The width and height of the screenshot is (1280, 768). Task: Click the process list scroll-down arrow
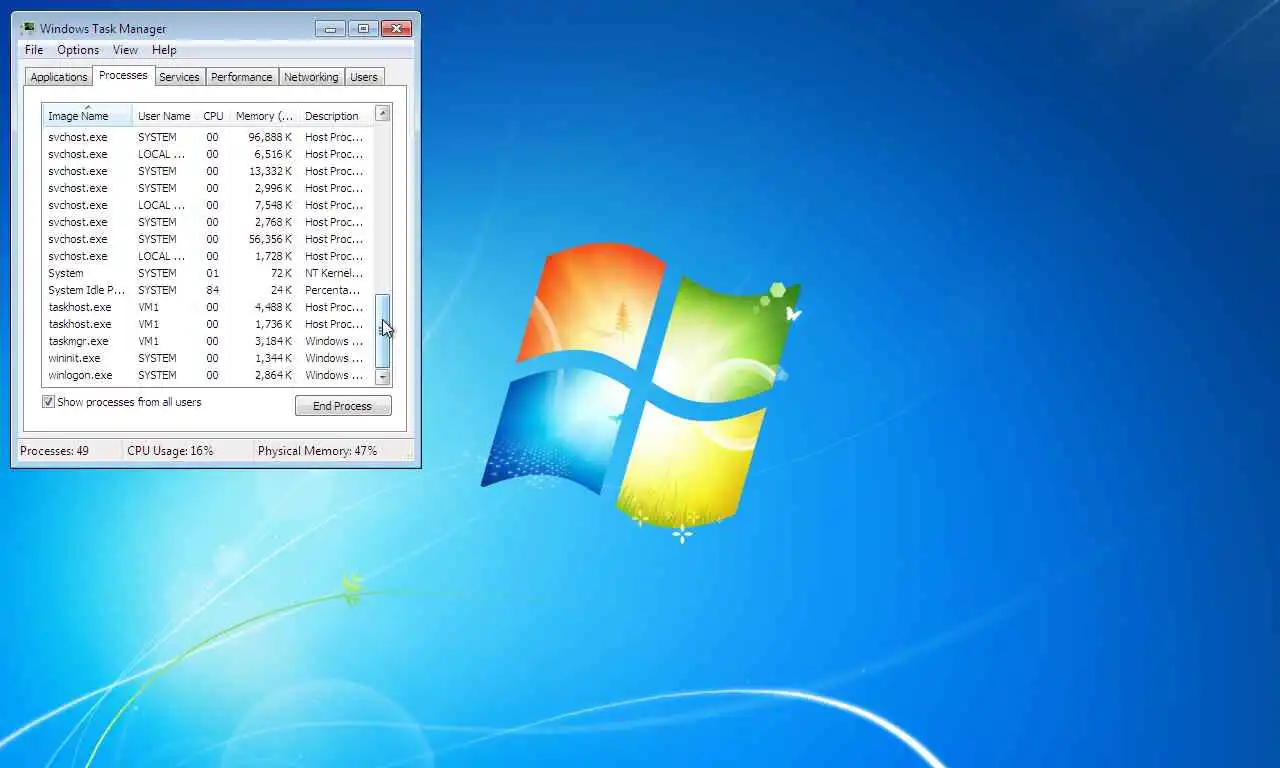pos(382,377)
